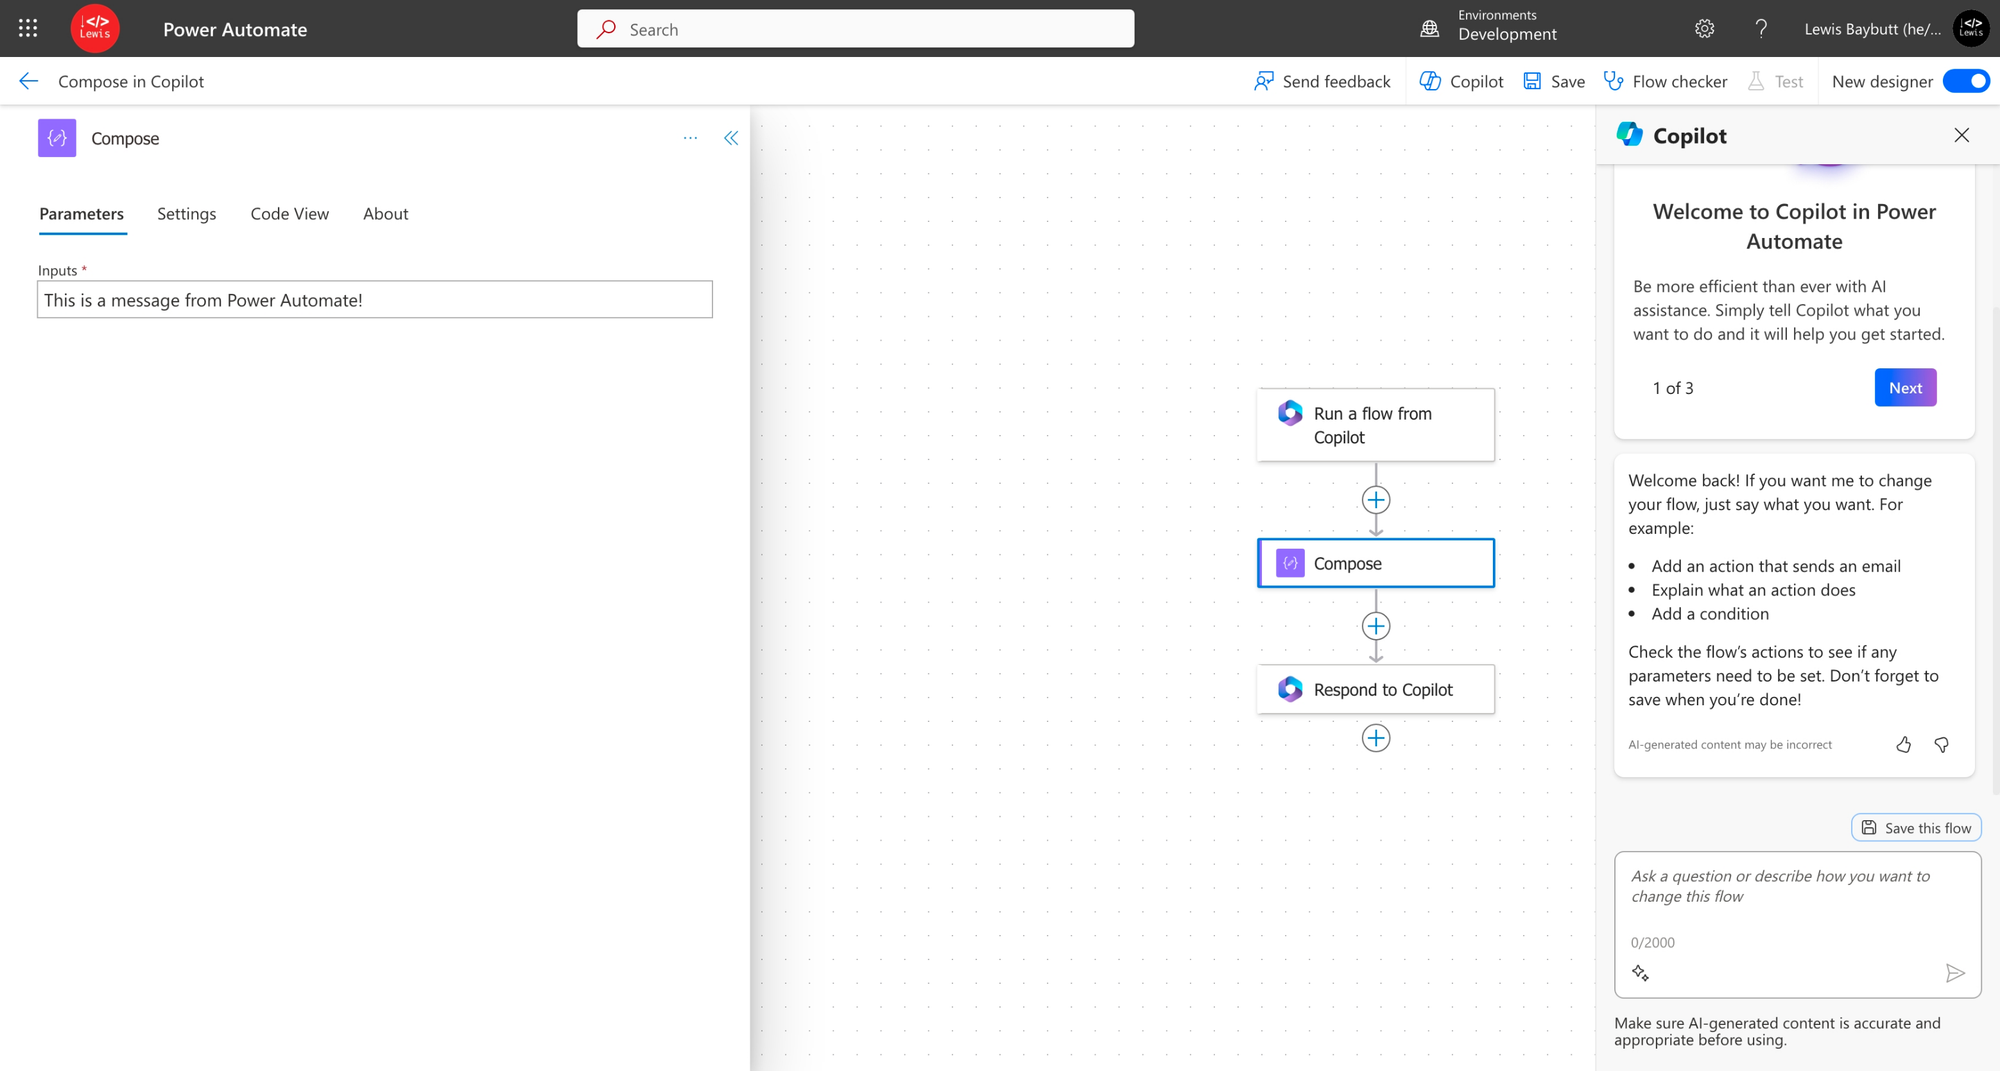The height and width of the screenshot is (1071, 2000).
Task: Click the sparkle prompt suggestions icon
Action: coord(1640,973)
